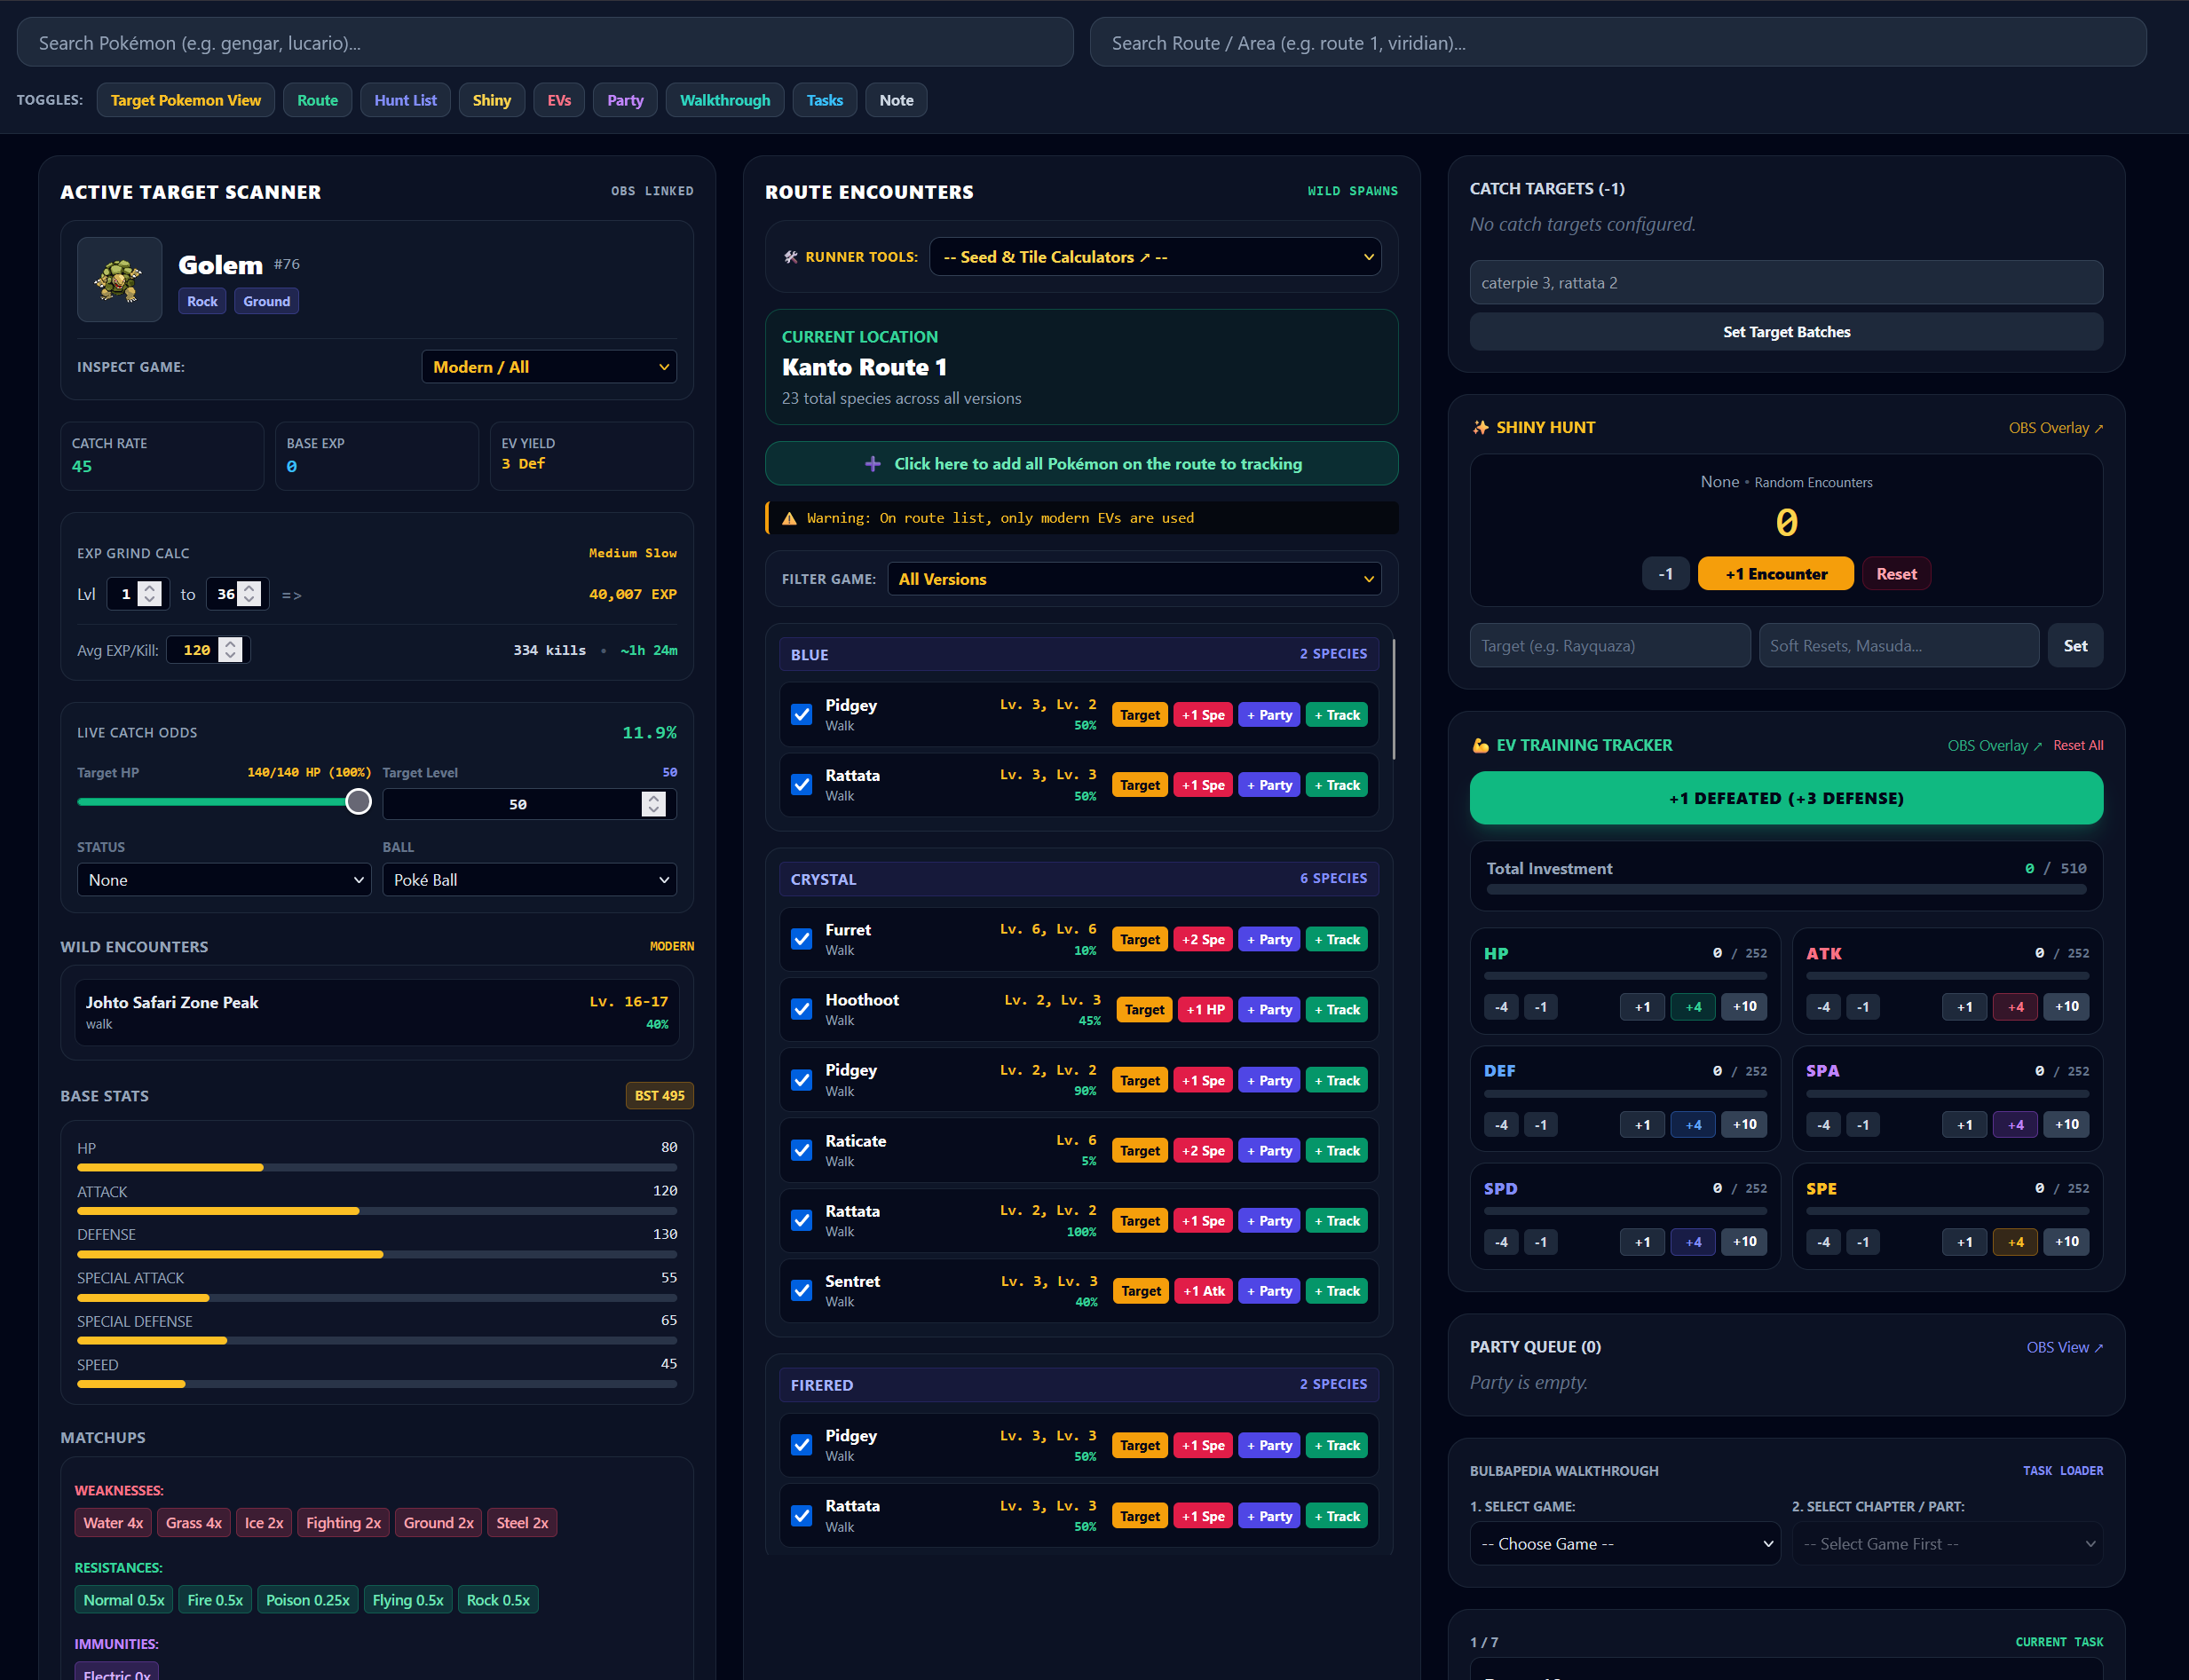
Task: Add 4 EVs to HP
Action: coord(1693,1007)
